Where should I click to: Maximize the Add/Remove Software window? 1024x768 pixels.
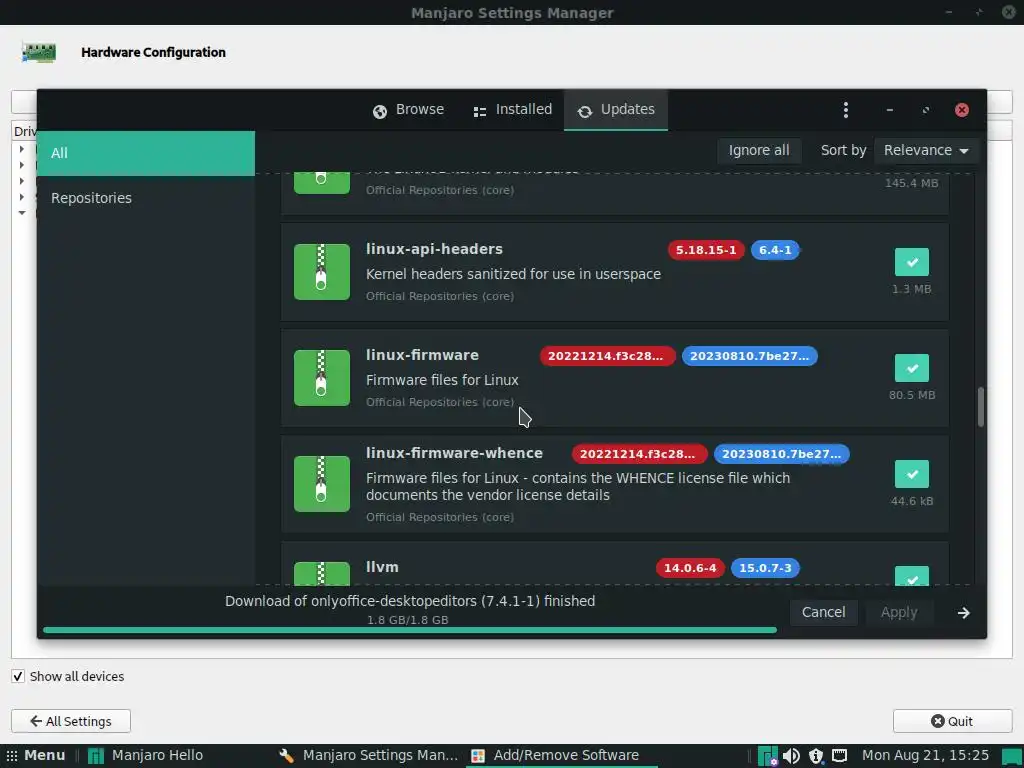925,110
